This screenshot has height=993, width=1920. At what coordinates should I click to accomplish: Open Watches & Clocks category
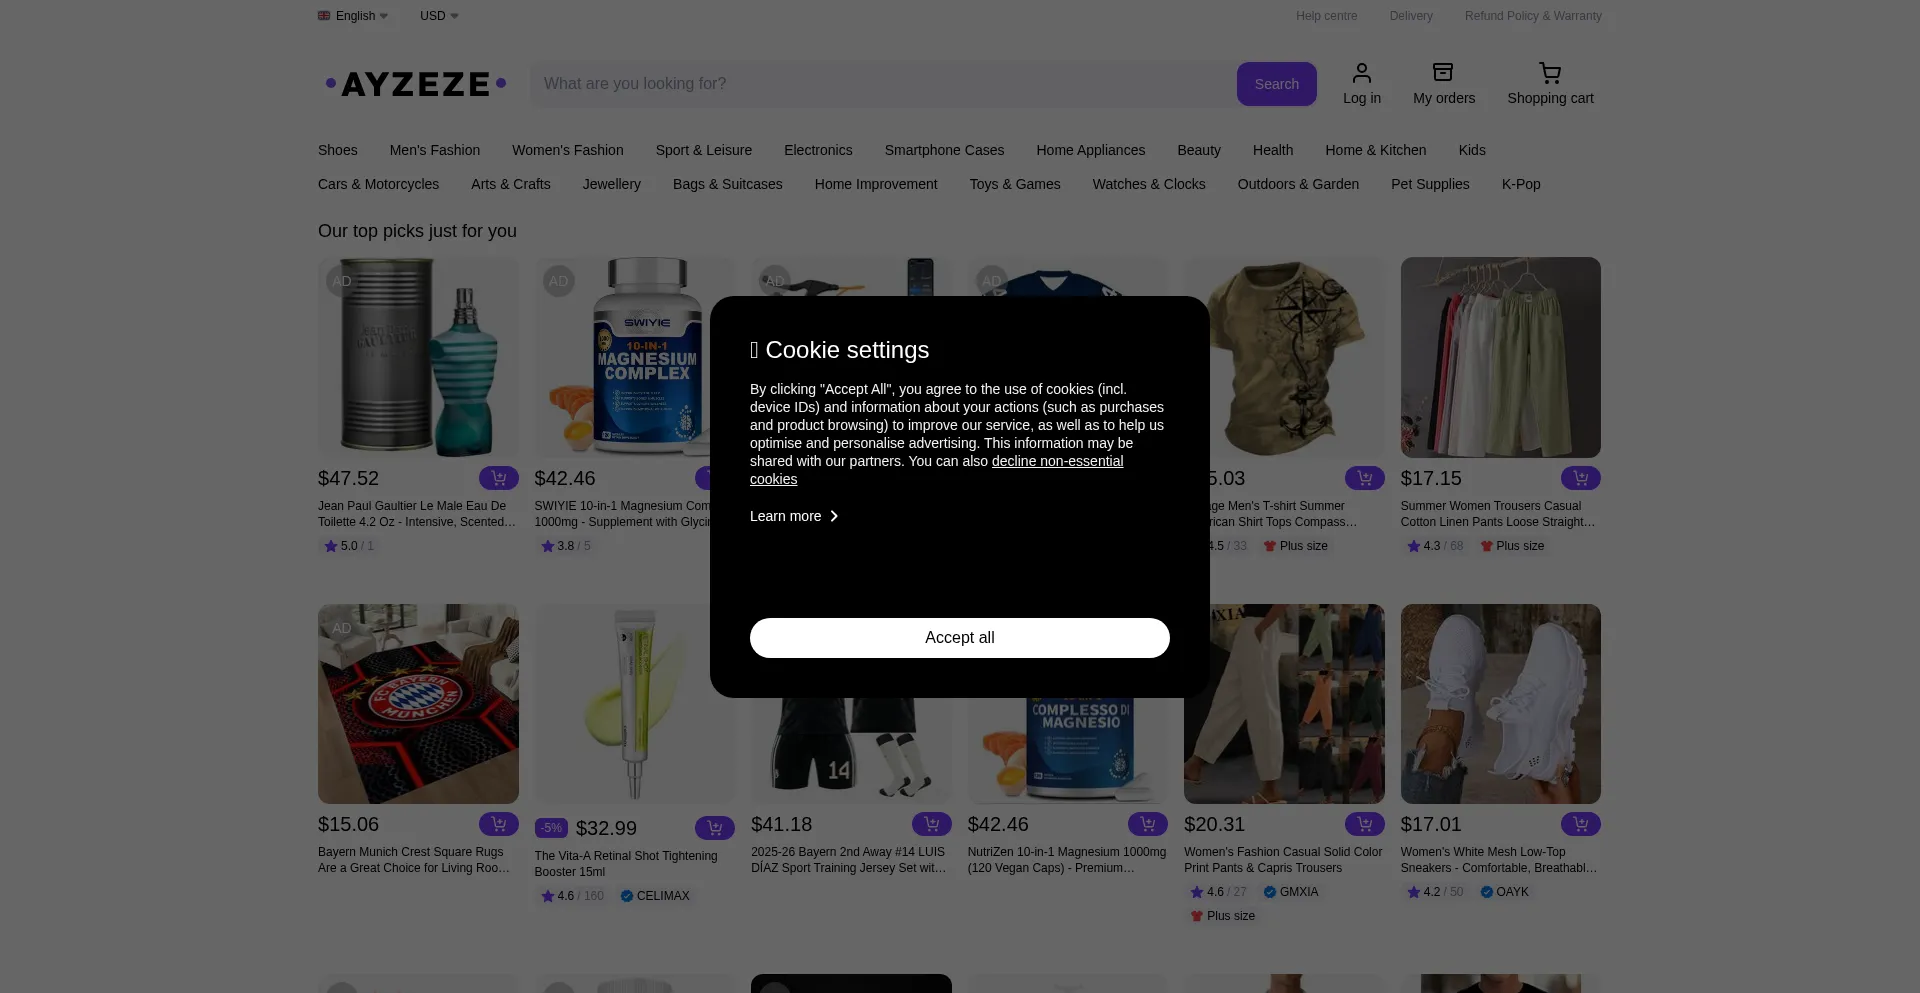point(1149,184)
